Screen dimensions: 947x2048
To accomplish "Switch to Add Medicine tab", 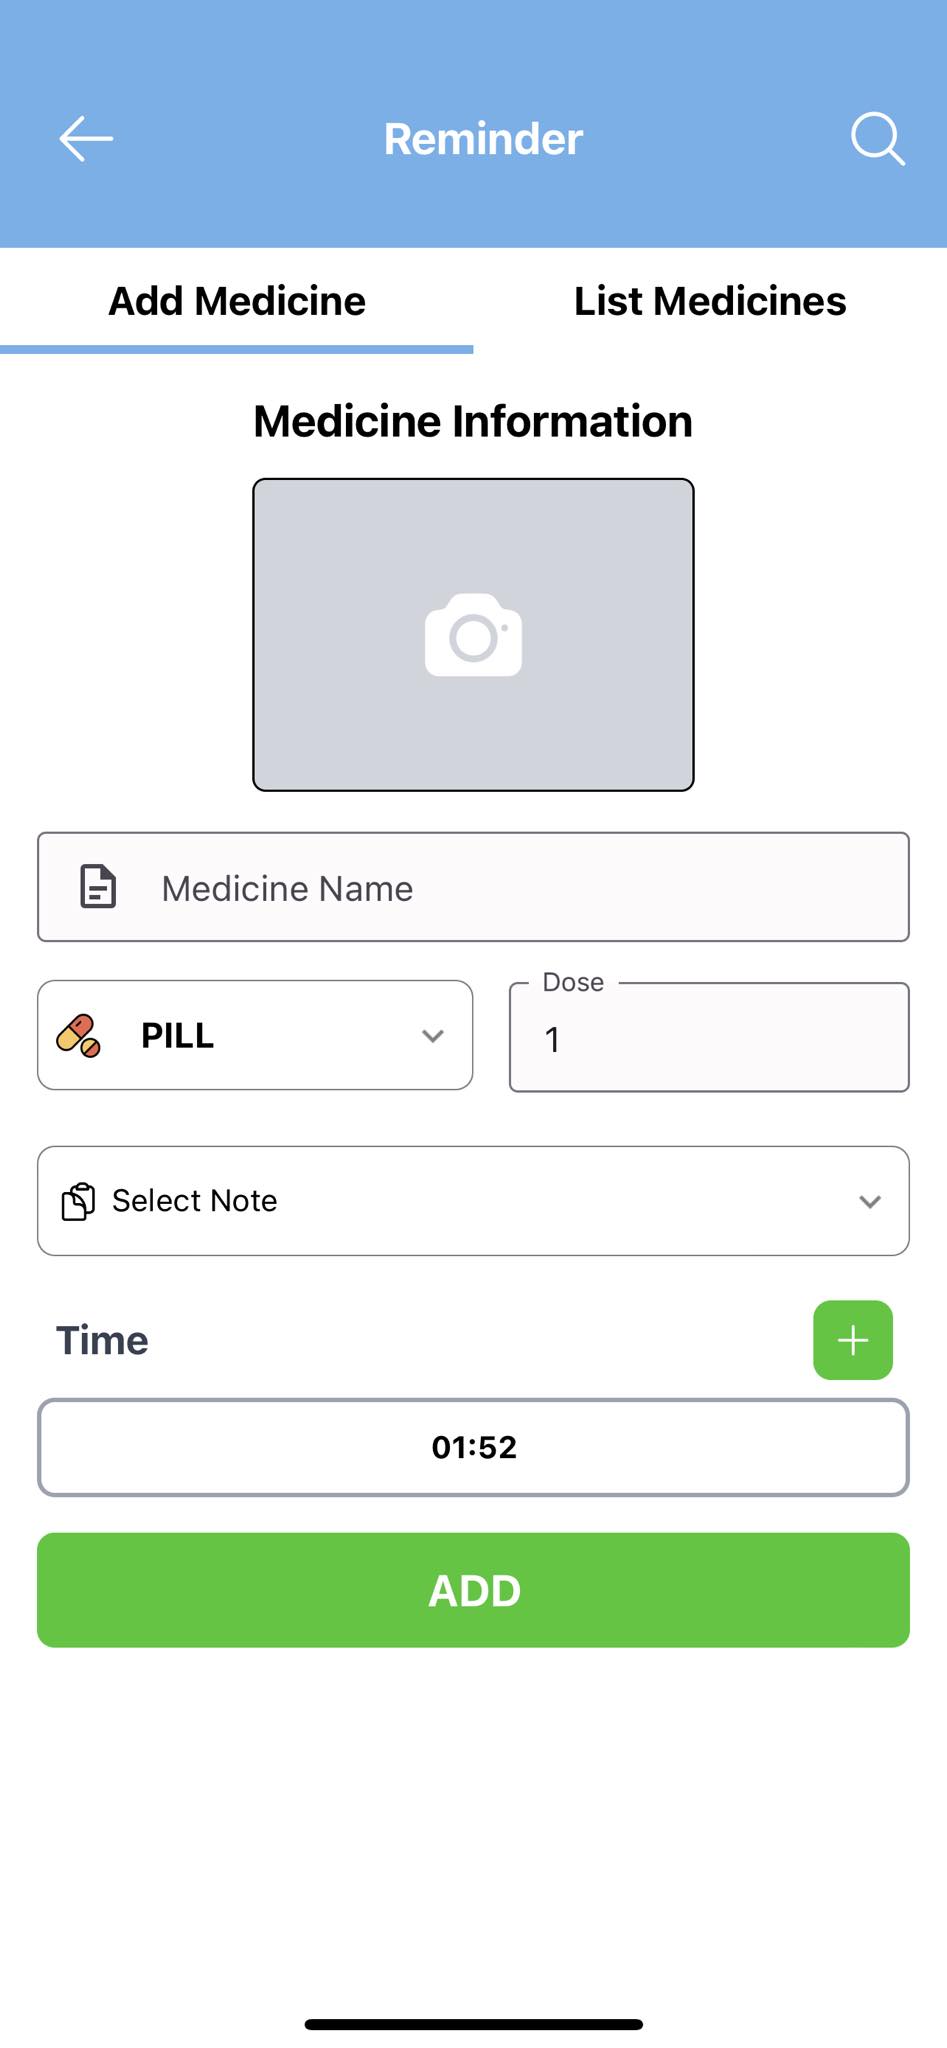I will click(237, 301).
